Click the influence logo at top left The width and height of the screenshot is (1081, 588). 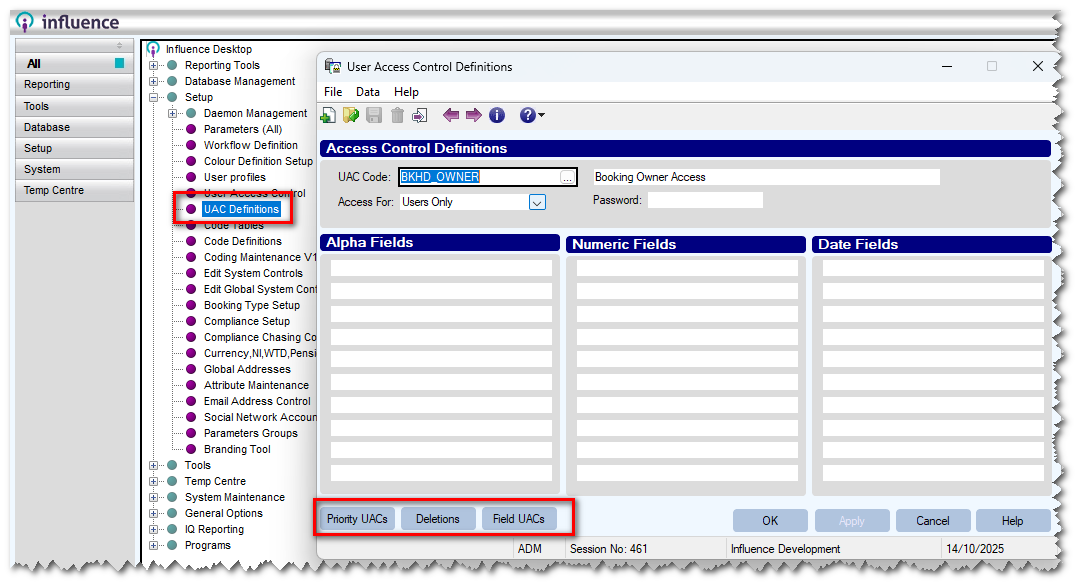[x=68, y=22]
